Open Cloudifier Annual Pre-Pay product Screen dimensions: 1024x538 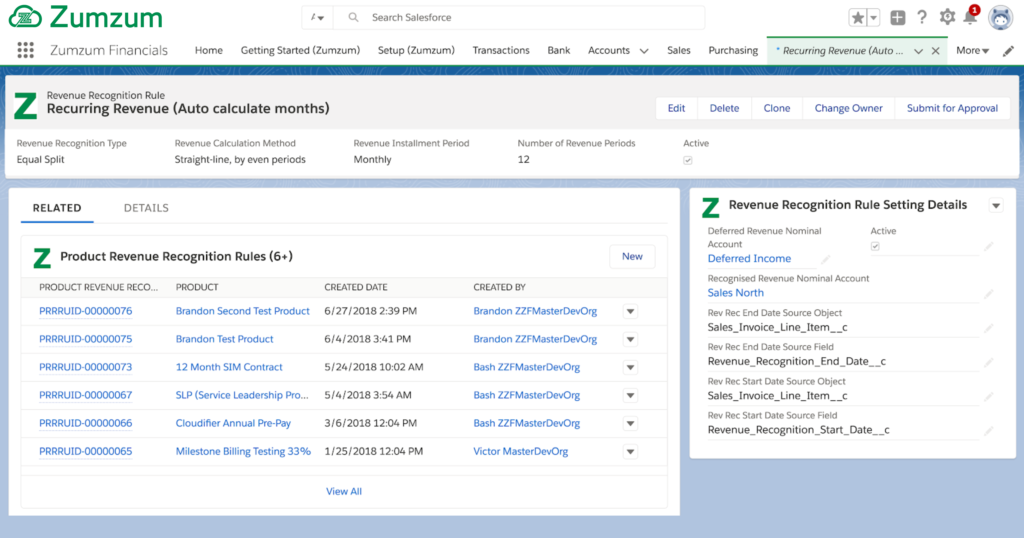pos(233,423)
